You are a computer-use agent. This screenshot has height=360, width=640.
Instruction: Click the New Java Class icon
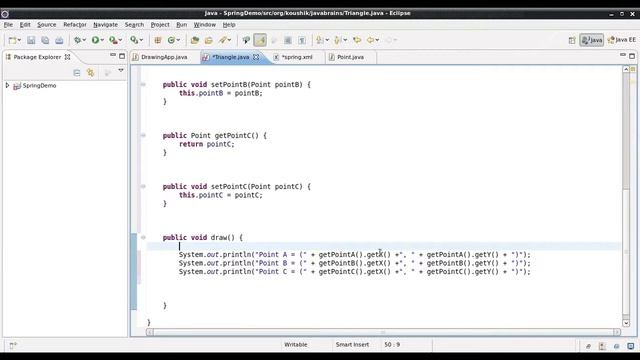point(171,40)
